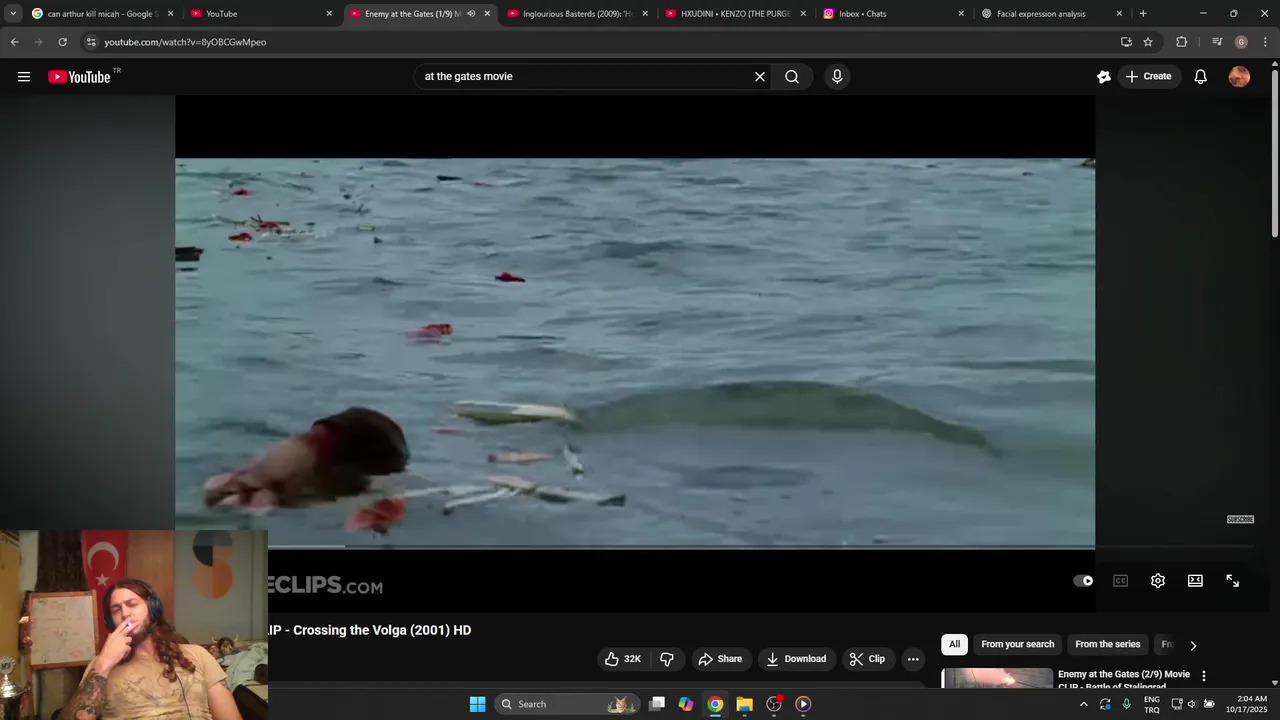This screenshot has width=1280, height=720.
Task: Click the taskbar Search box
Action: click(568, 704)
